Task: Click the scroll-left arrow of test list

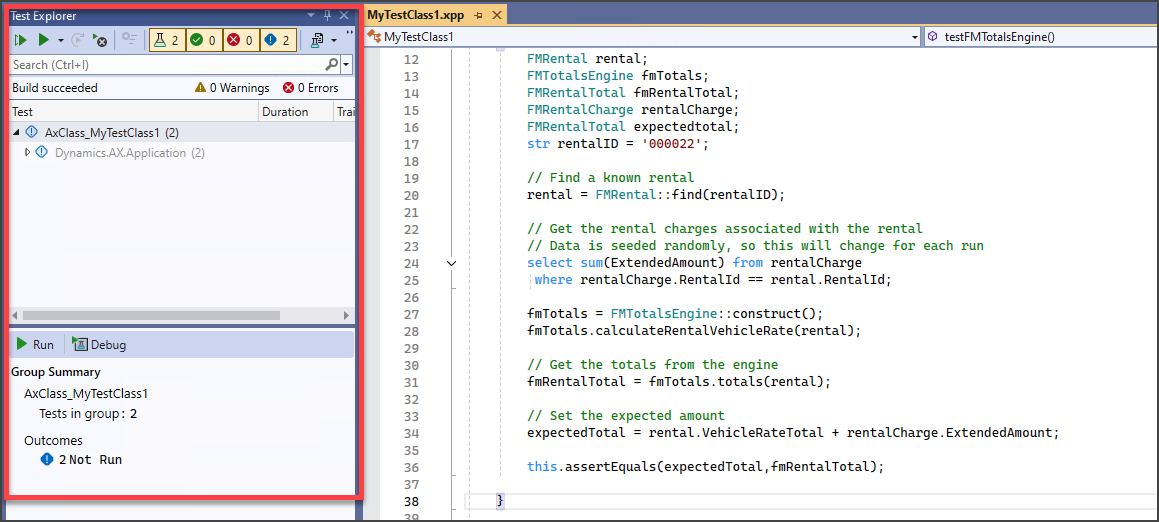Action: [16, 315]
